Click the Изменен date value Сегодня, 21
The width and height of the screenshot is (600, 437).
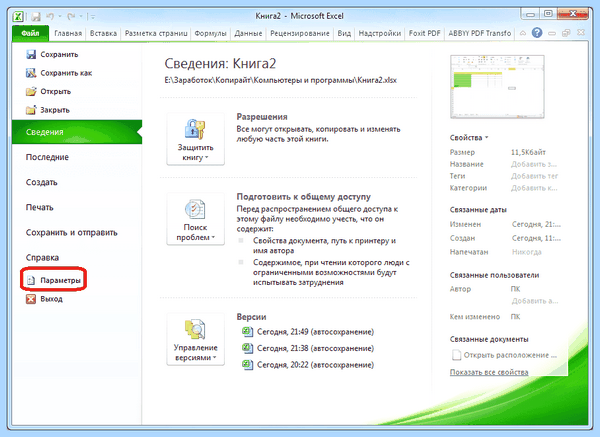536,224
